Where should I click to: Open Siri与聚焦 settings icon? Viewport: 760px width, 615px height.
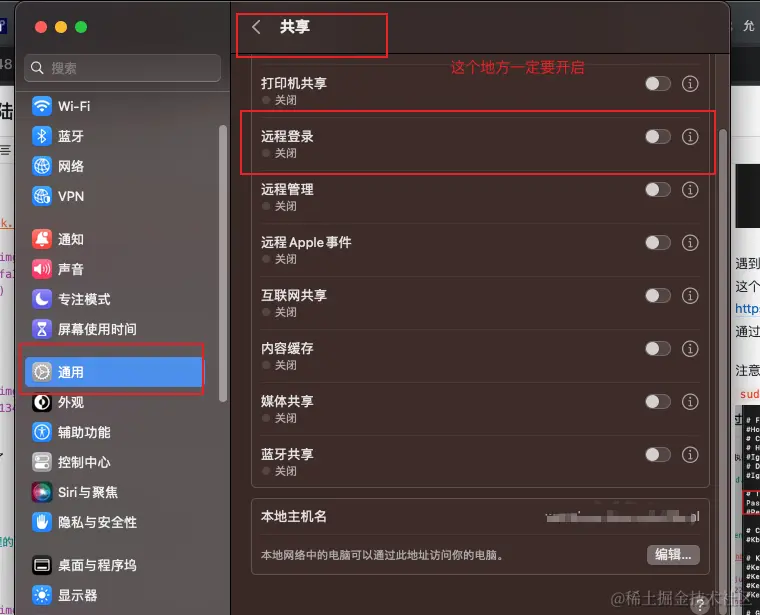point(42,492)
